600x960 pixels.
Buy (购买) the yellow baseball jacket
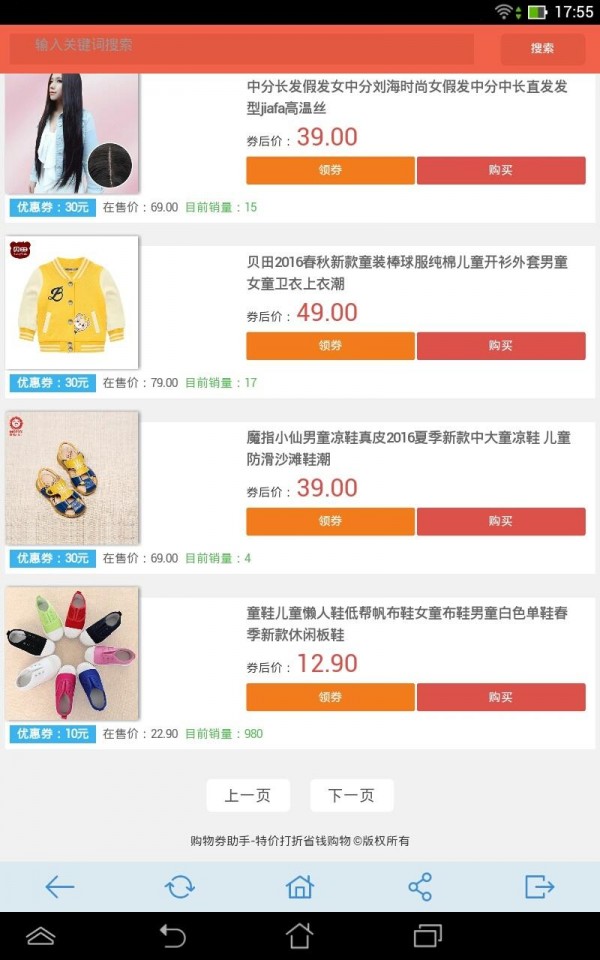point(501,346)
